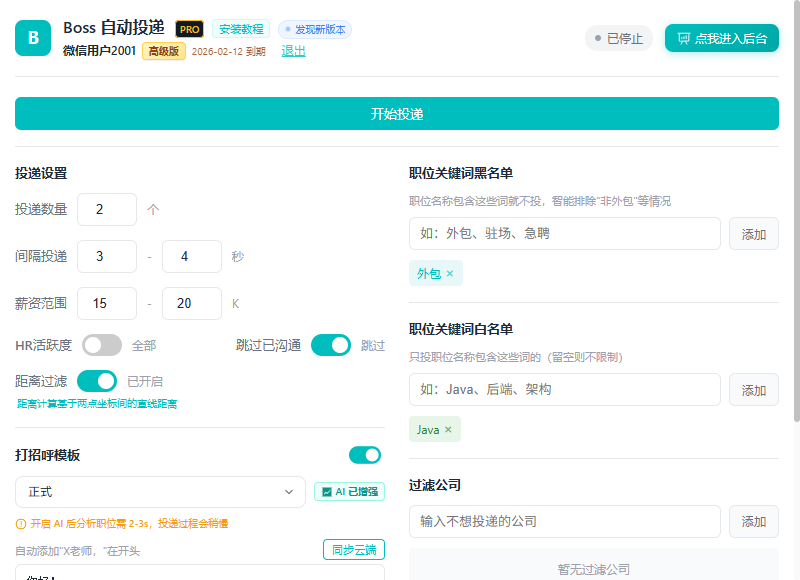Screen dimensions: 800x580
Task: Click the megaphone icon on 点我进入后台 button
Action: click(686, 36)
